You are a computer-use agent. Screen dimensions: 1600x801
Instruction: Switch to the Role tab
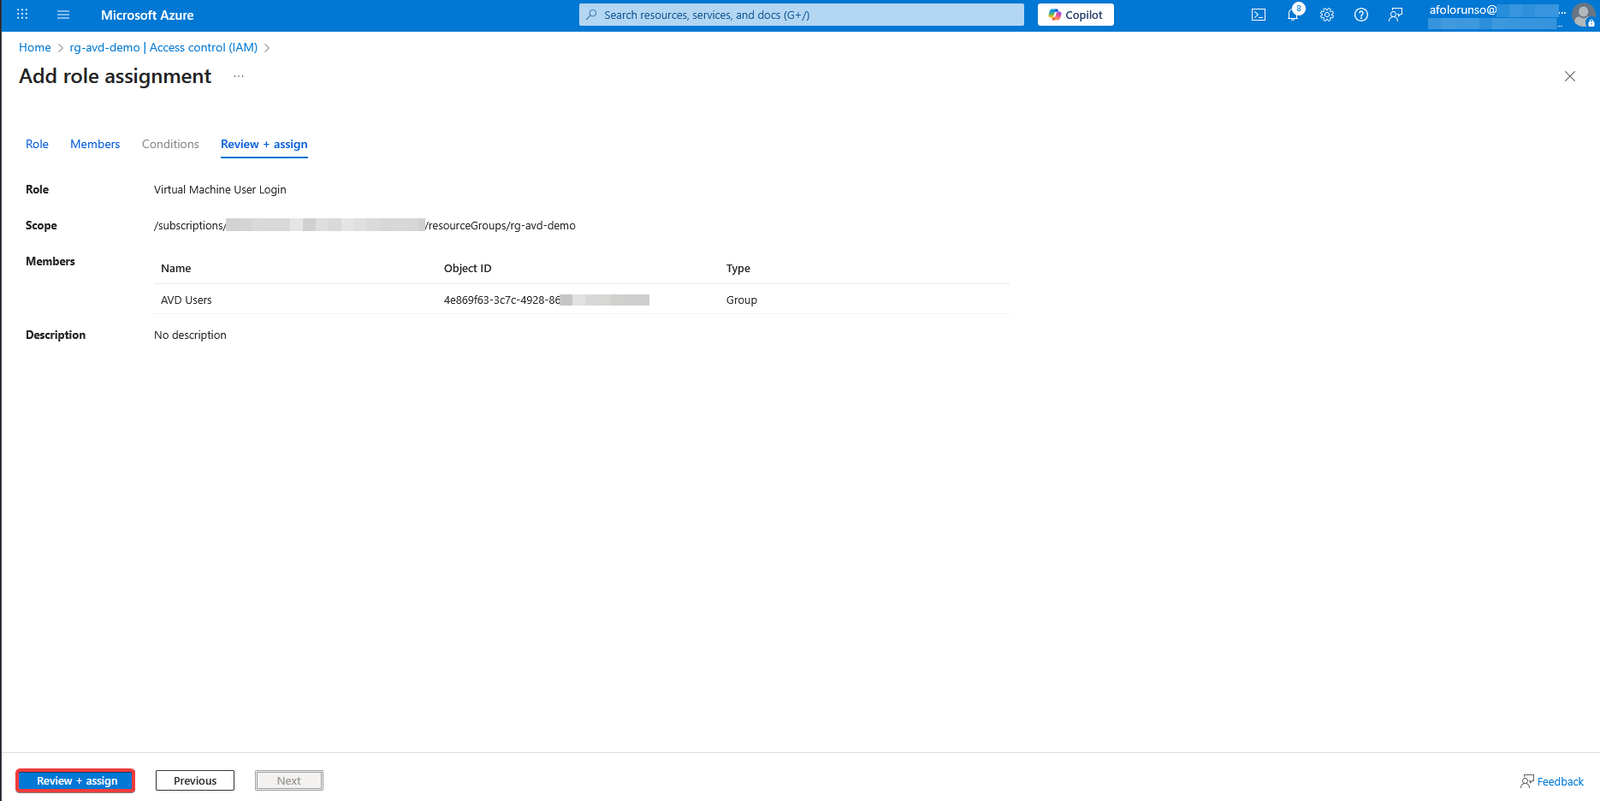point(37,144)
